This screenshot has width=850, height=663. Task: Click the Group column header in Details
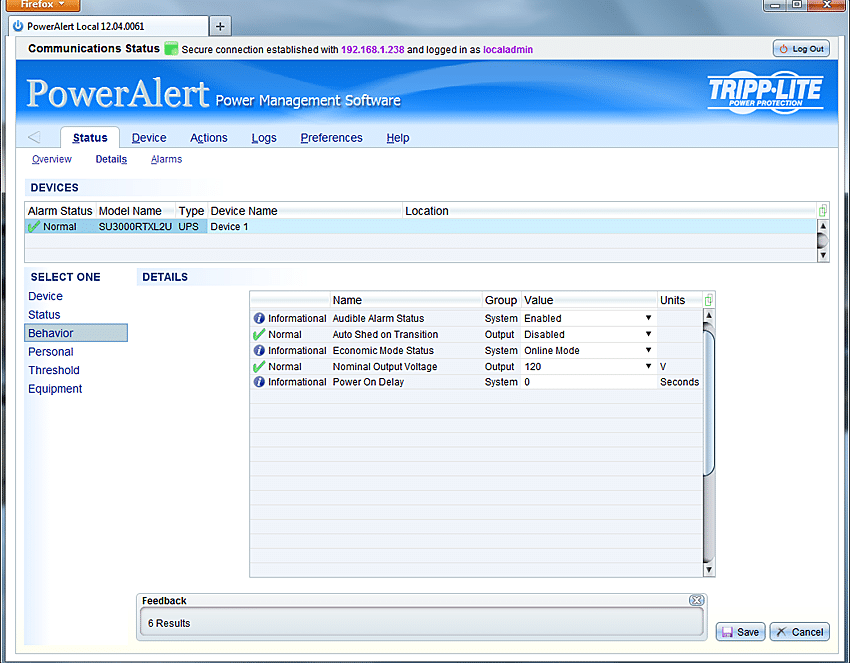(501, 300)
